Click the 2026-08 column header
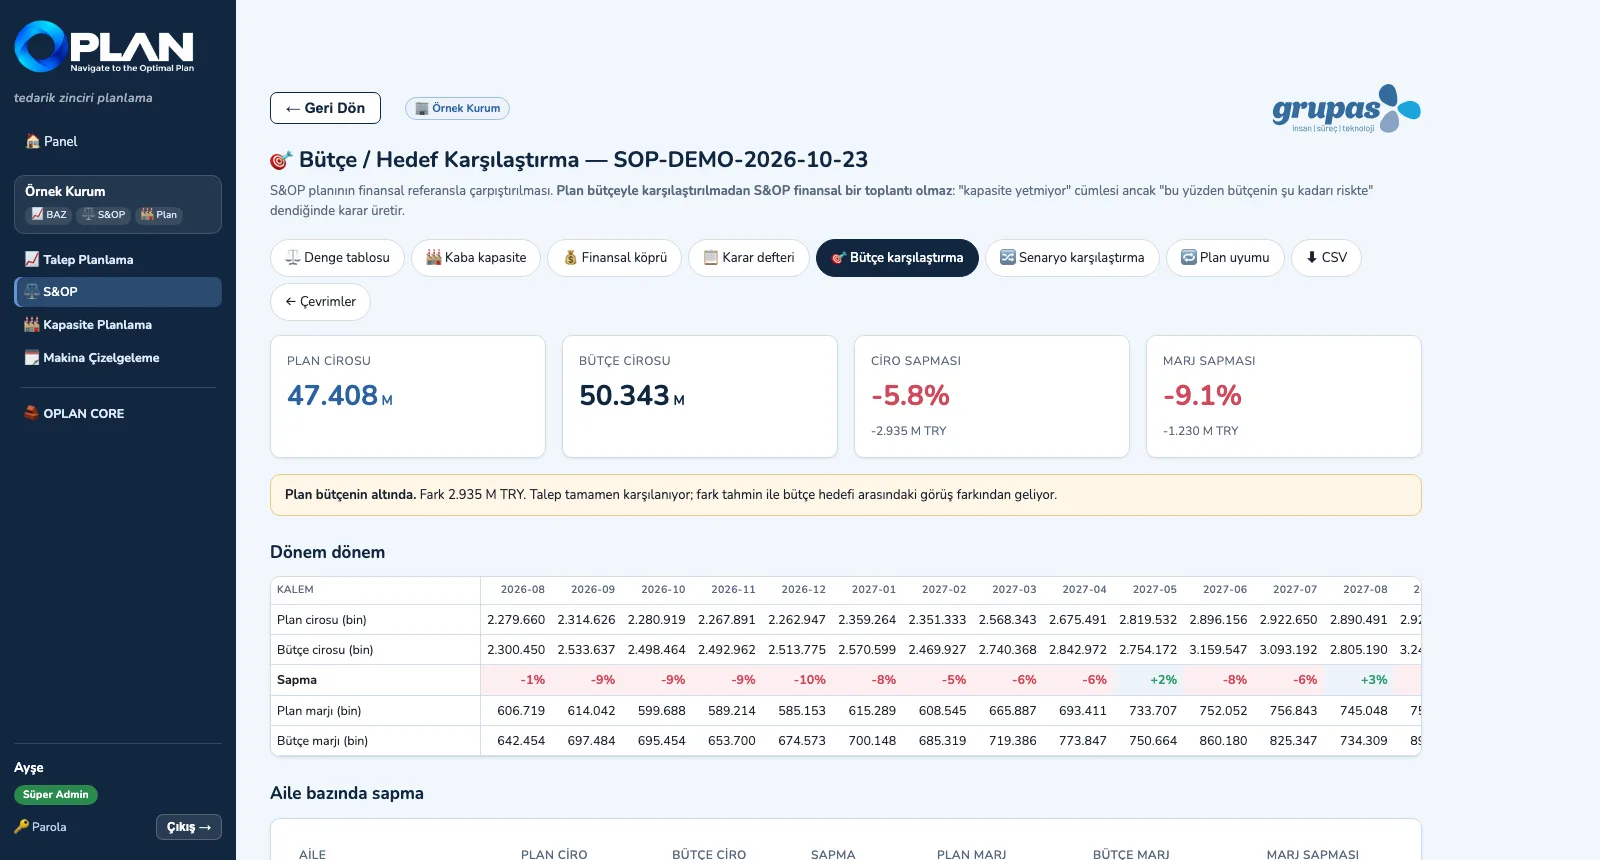Image resolution: width=1600 pixels, height=860 pixels. [x=522, y=590]
